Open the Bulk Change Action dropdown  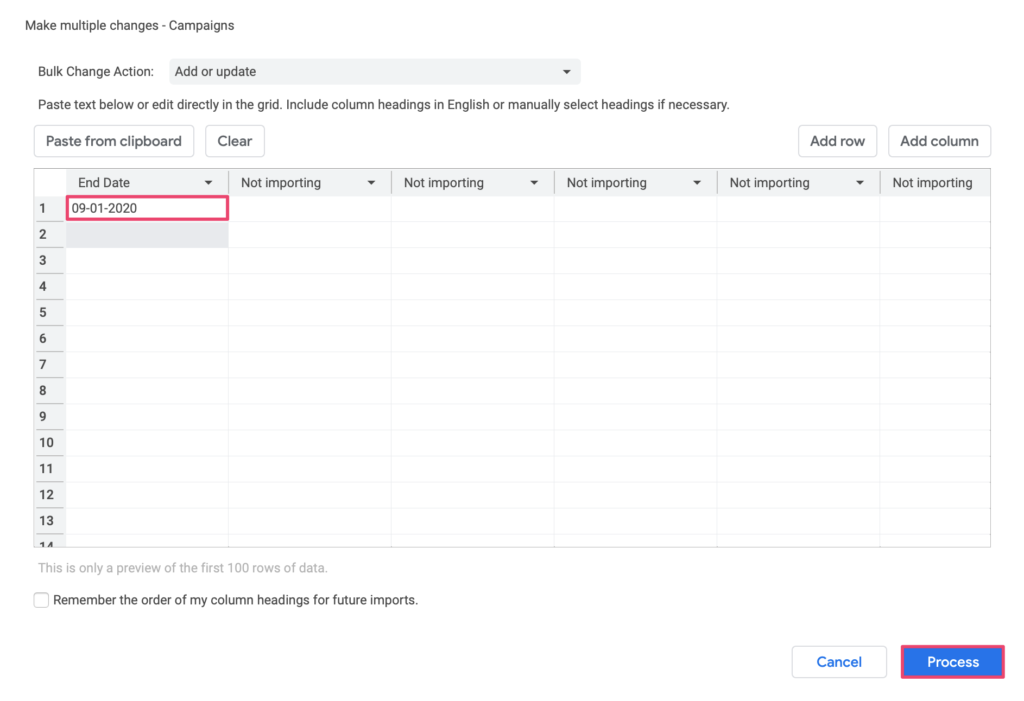(x=375, y=71)
